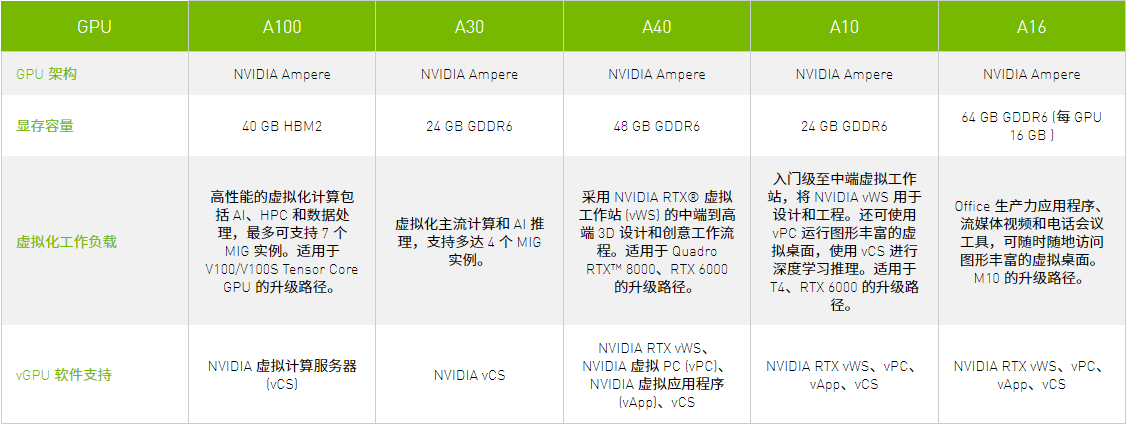Click the GPU 架构 row label
The image size is (1127, 425).
pos(46,75)
